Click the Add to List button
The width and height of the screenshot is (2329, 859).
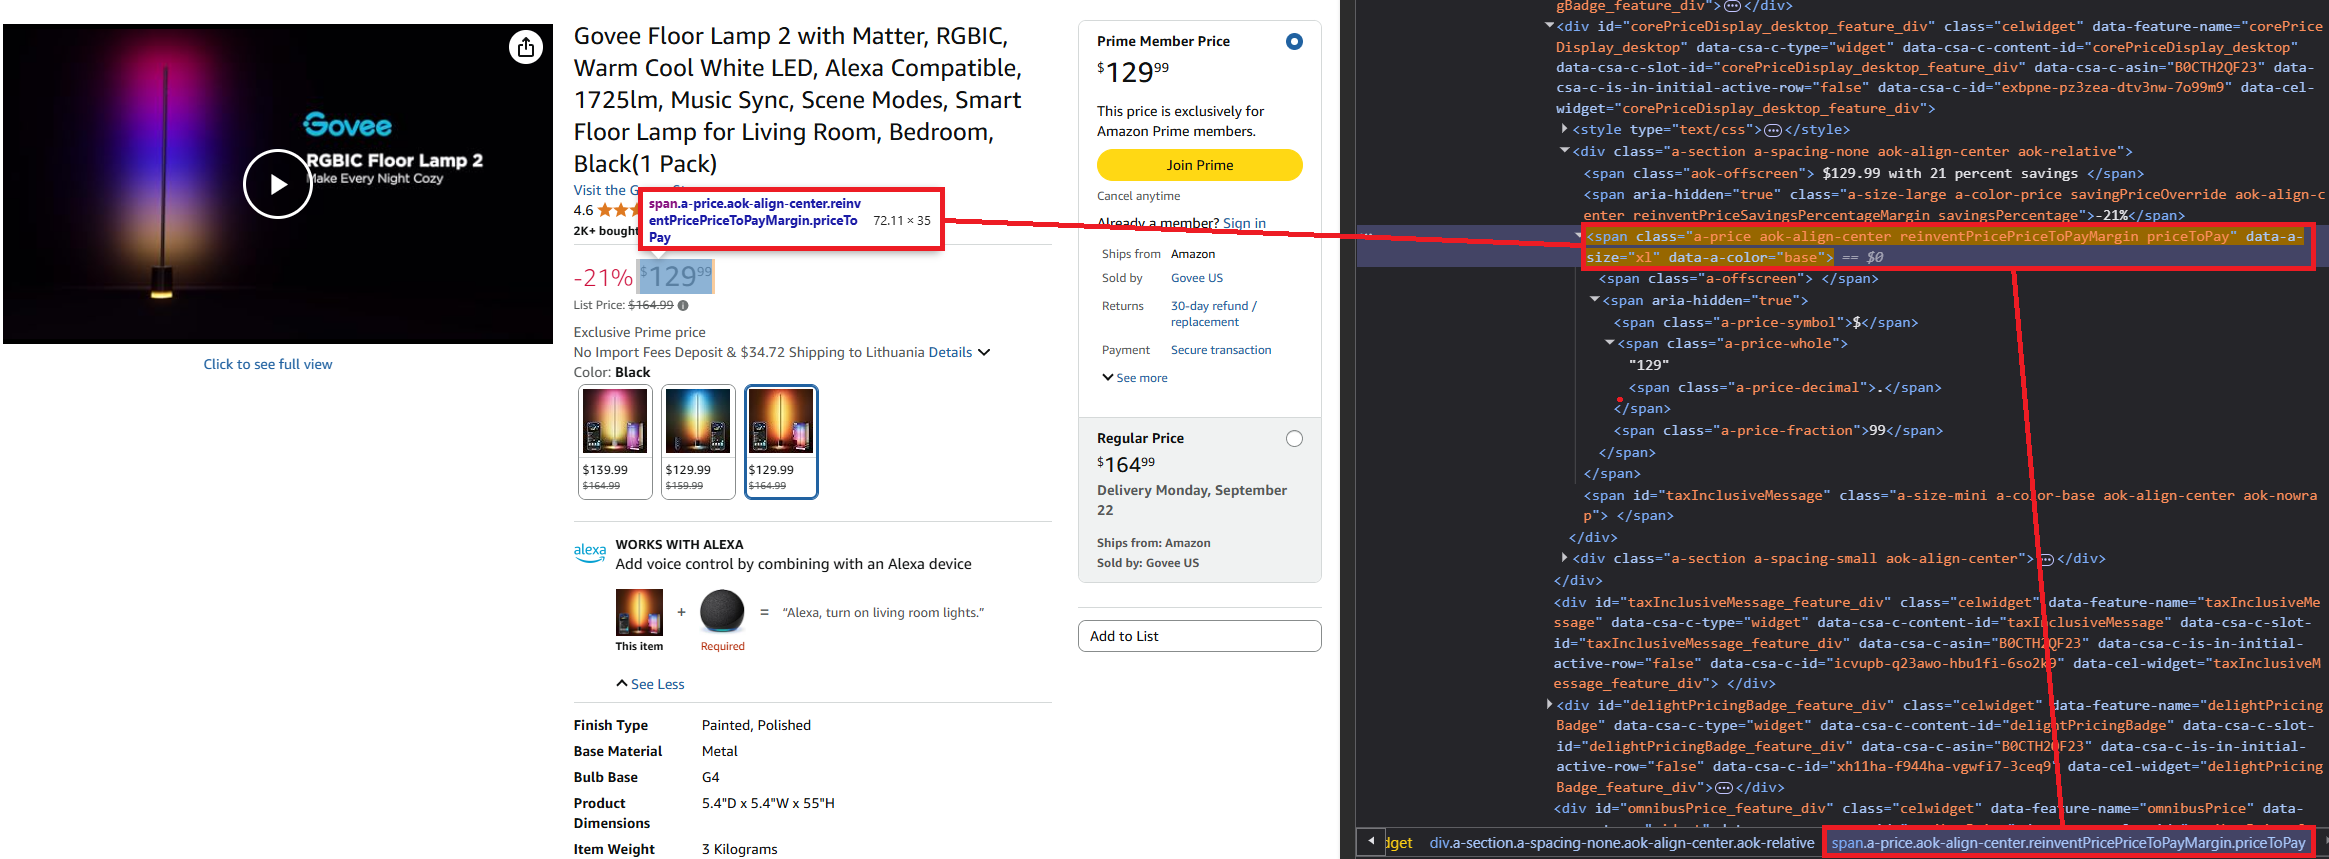1199,636
